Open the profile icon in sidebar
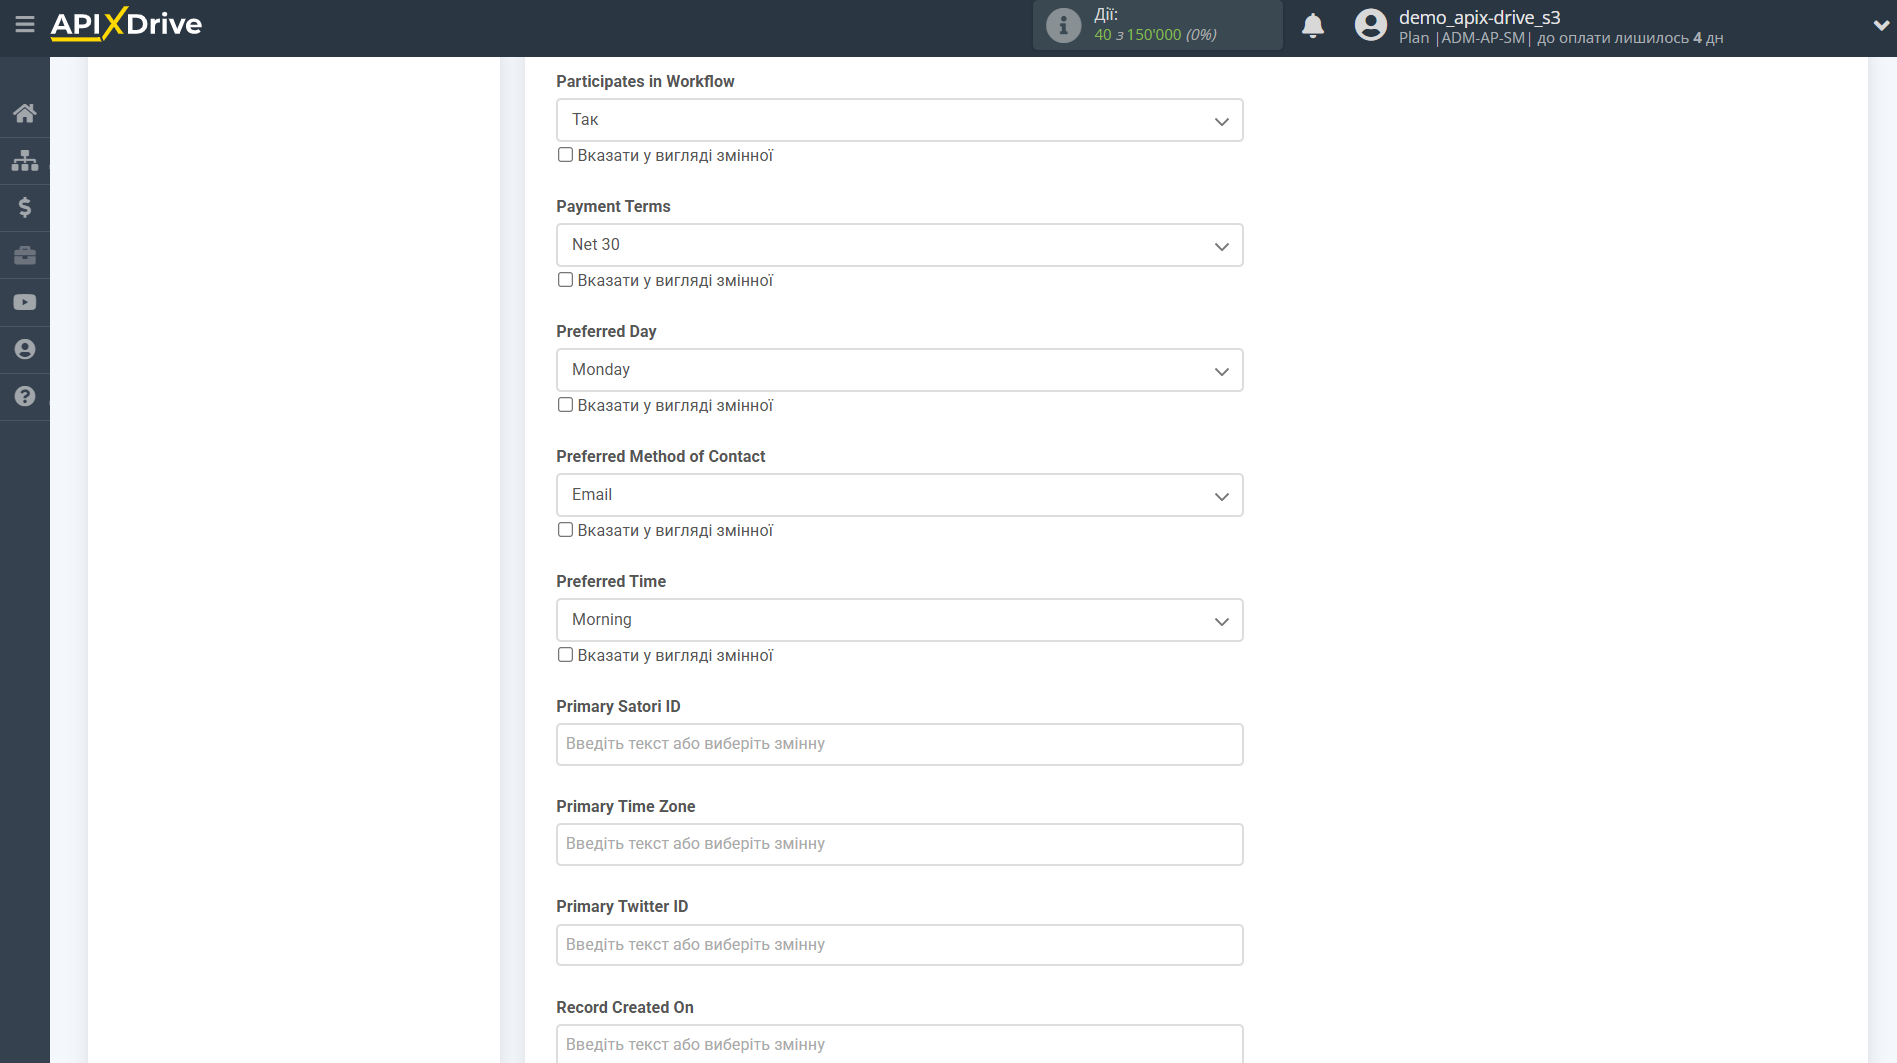The height and width of the screenshot is (1063, 1897). pos(25,349)
